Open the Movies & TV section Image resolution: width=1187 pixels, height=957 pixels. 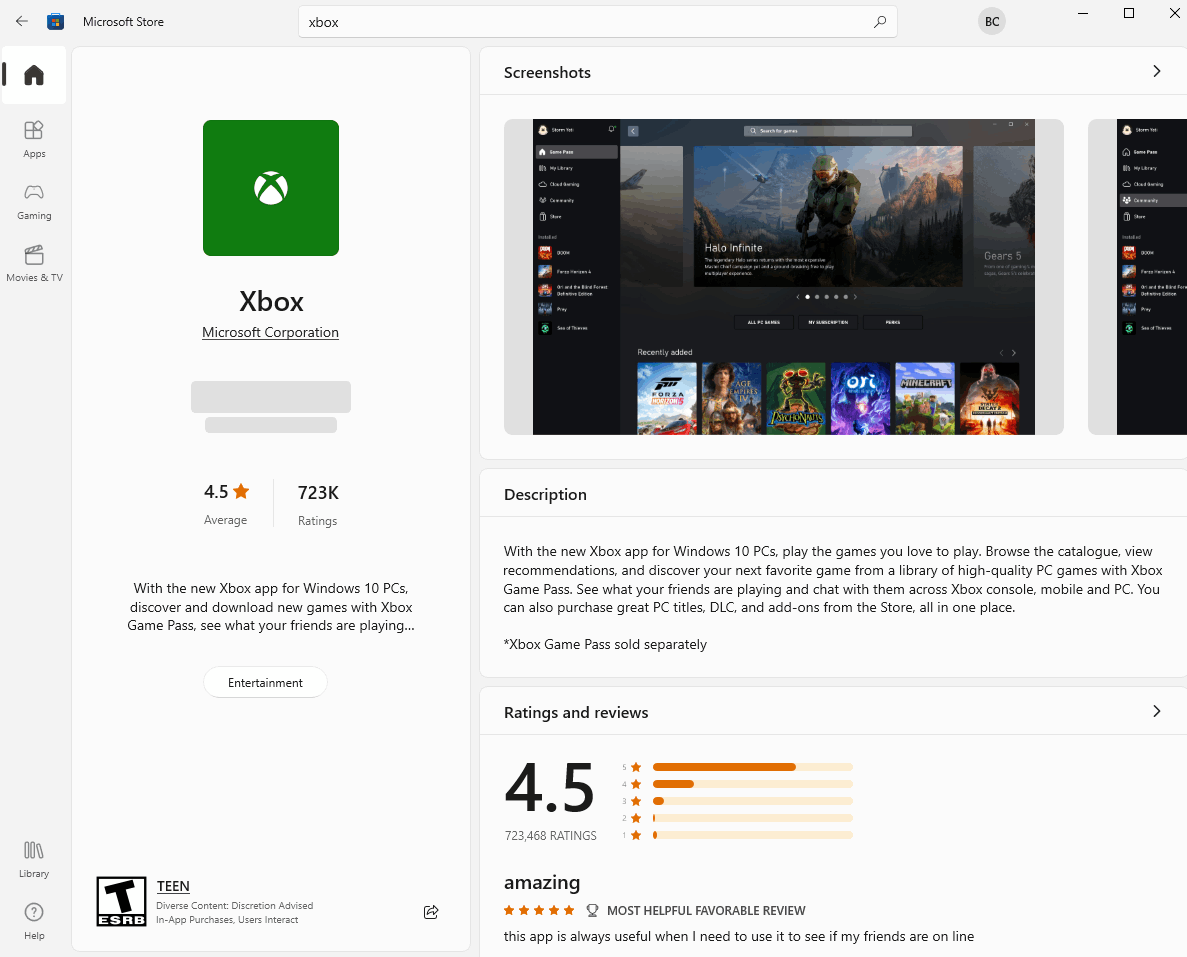coord(34,263)
